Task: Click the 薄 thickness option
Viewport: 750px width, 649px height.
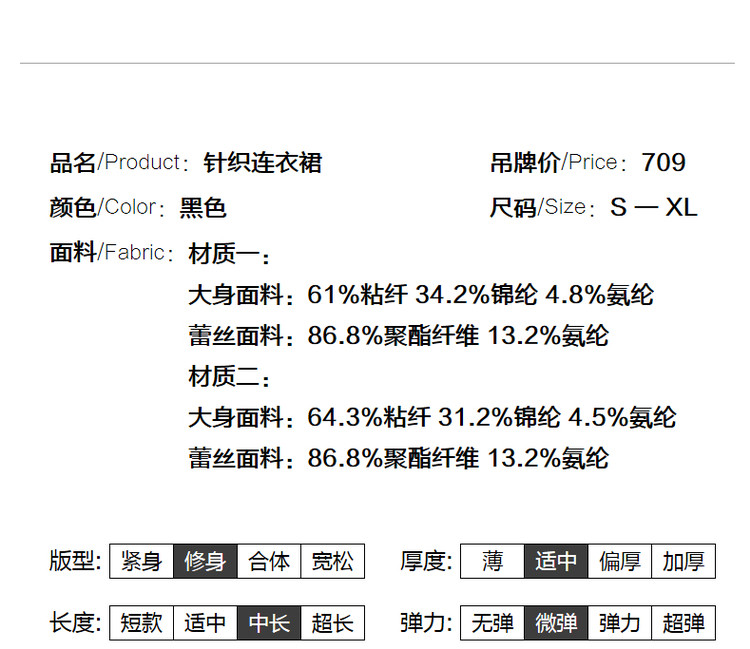Action: pos(492,561)
